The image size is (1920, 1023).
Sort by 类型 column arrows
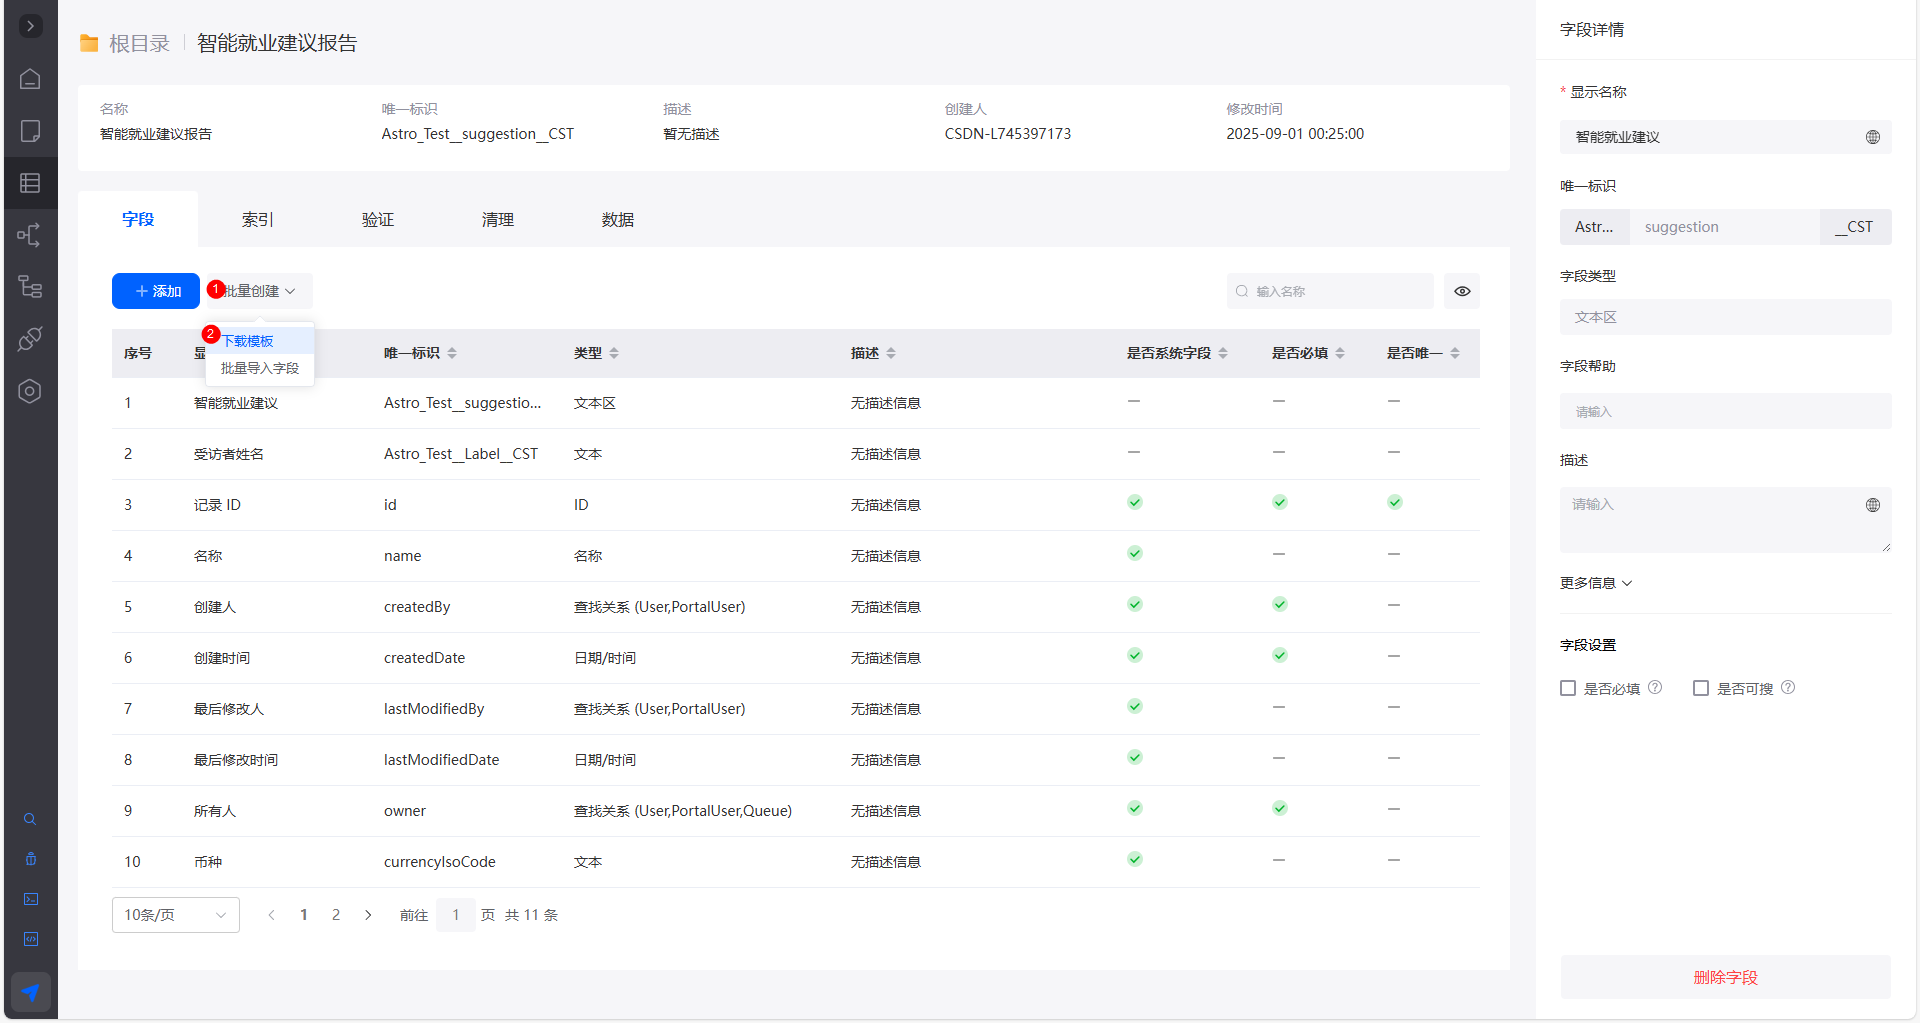(614, 353)
